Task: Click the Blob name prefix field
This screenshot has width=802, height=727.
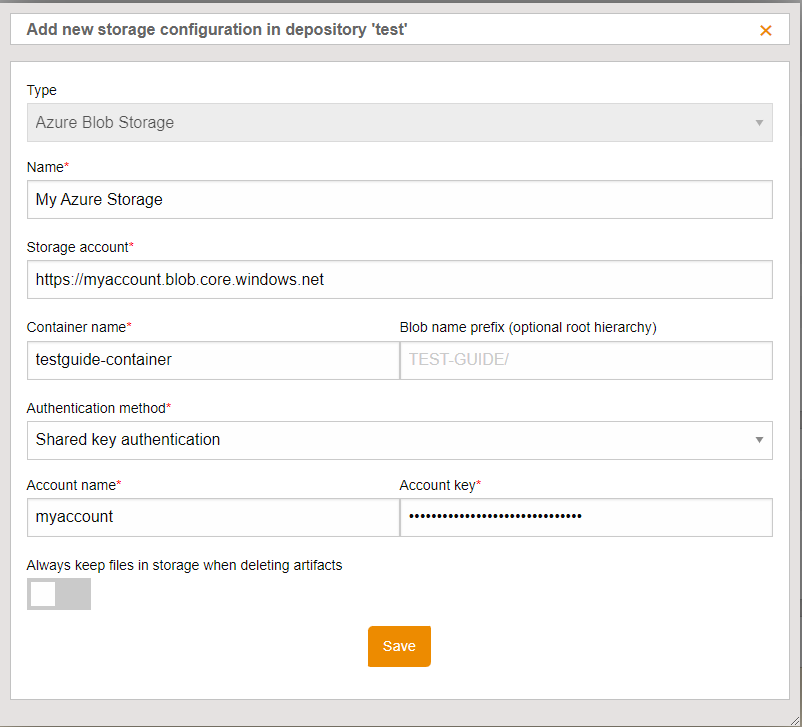Action: (x=586, y=360)
